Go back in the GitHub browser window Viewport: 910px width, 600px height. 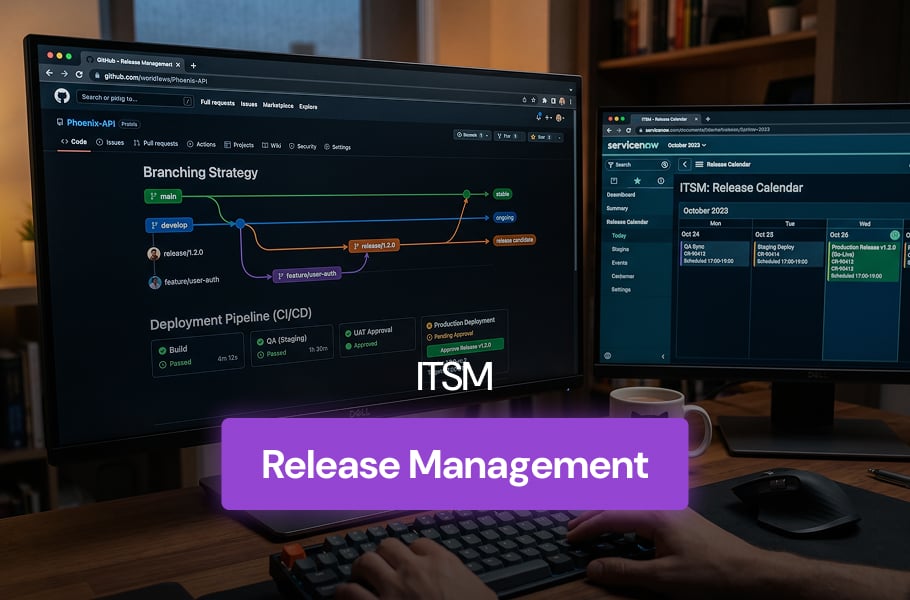pyautogui.click(x=49, y=73)
